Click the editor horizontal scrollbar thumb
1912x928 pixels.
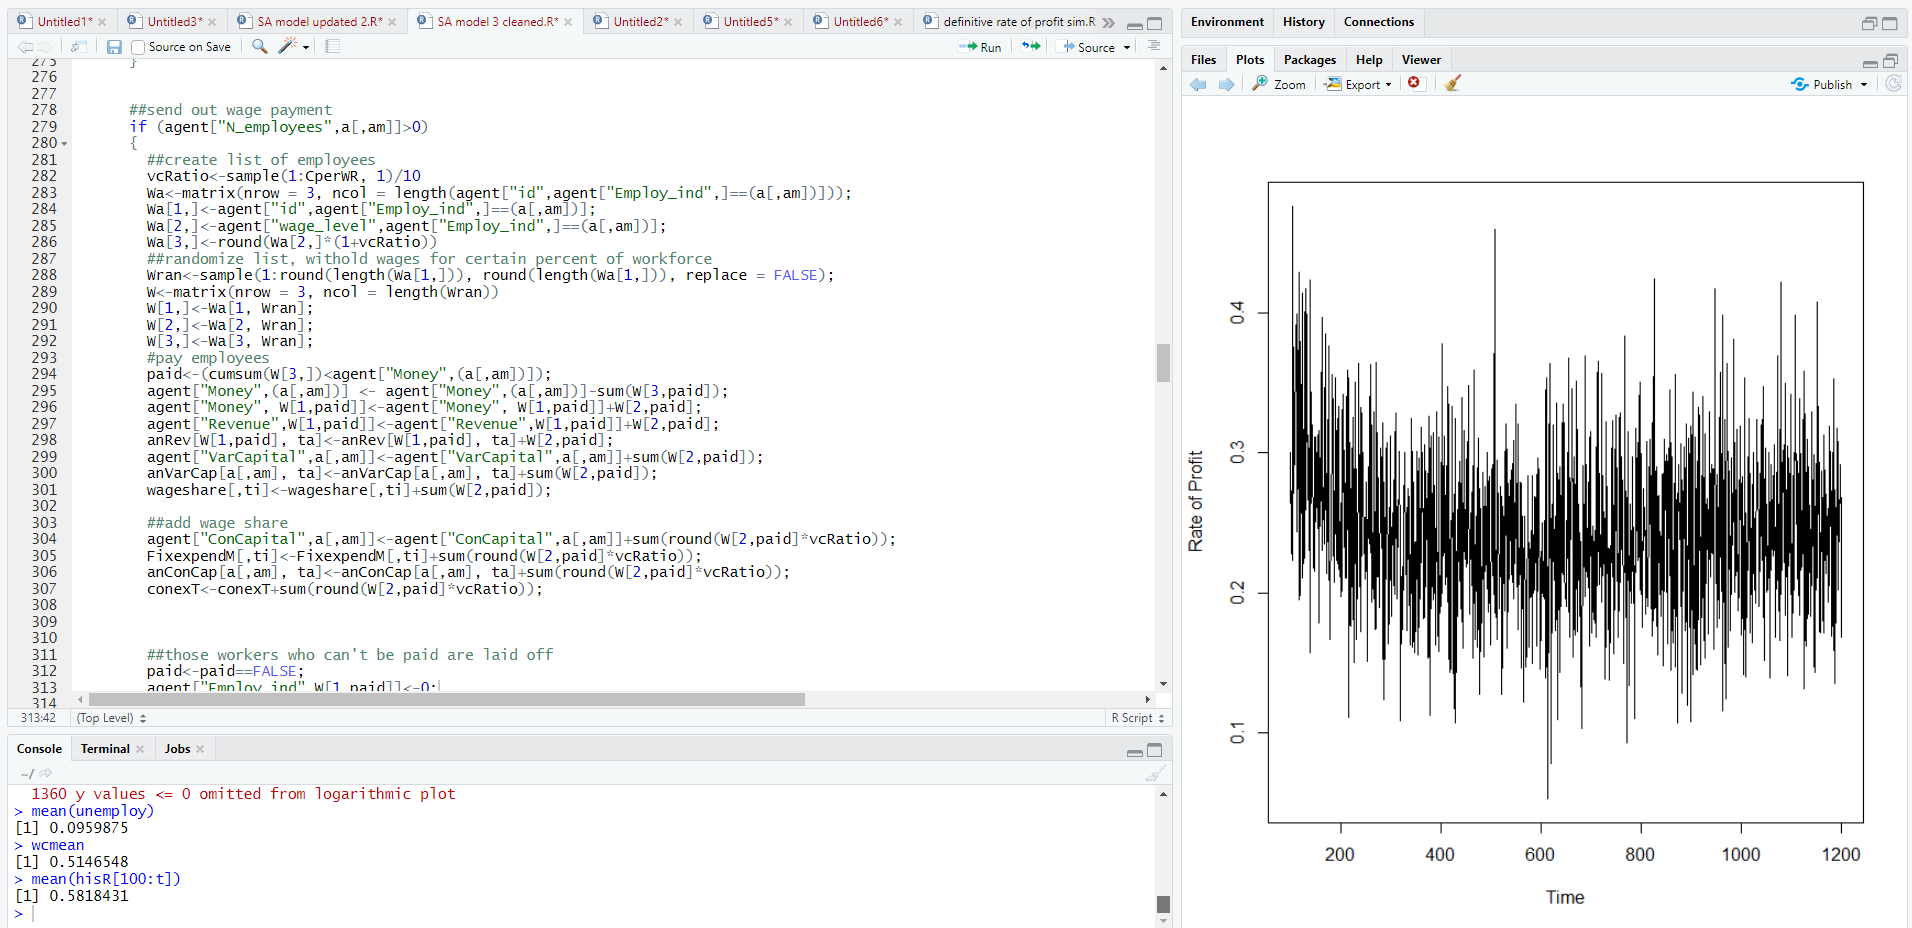point(446,700)
